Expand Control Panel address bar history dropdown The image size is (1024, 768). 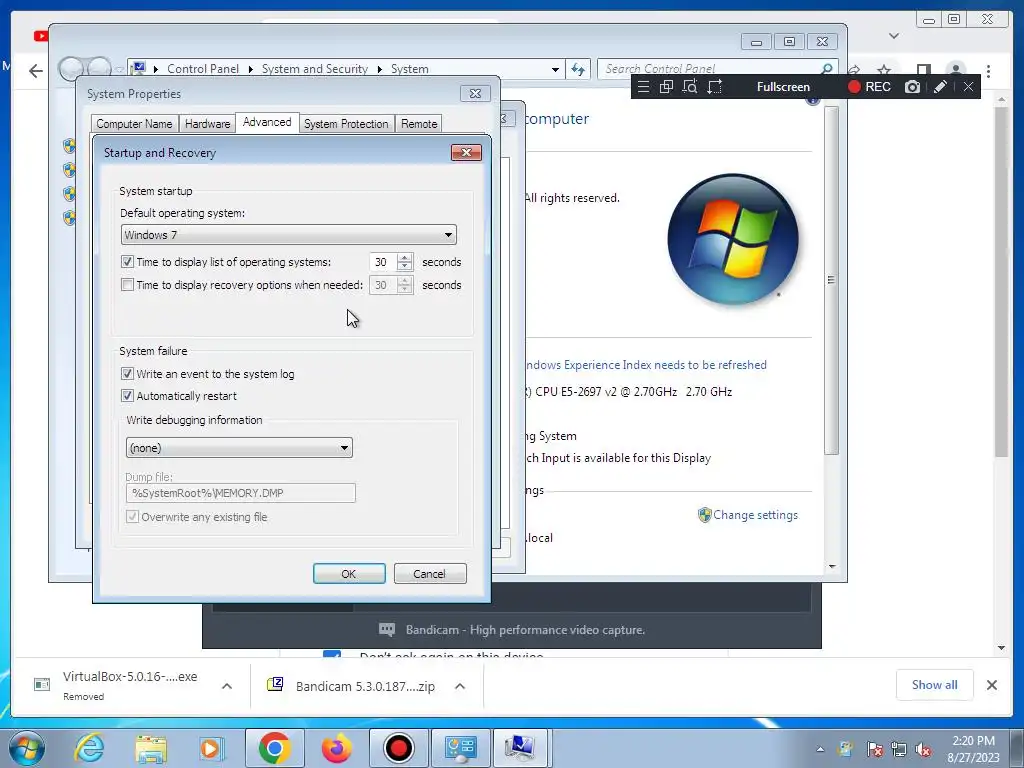coord(555,69)
